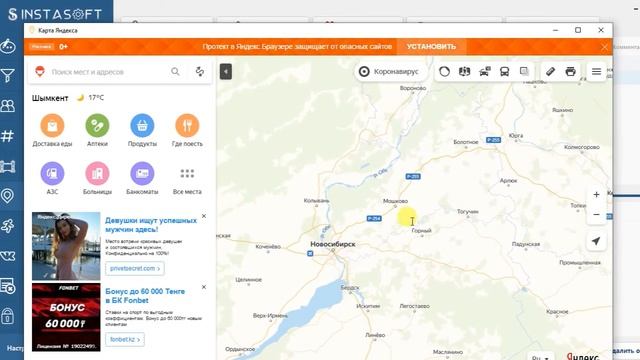Toggle the parking layer icon

click(484, 72)
